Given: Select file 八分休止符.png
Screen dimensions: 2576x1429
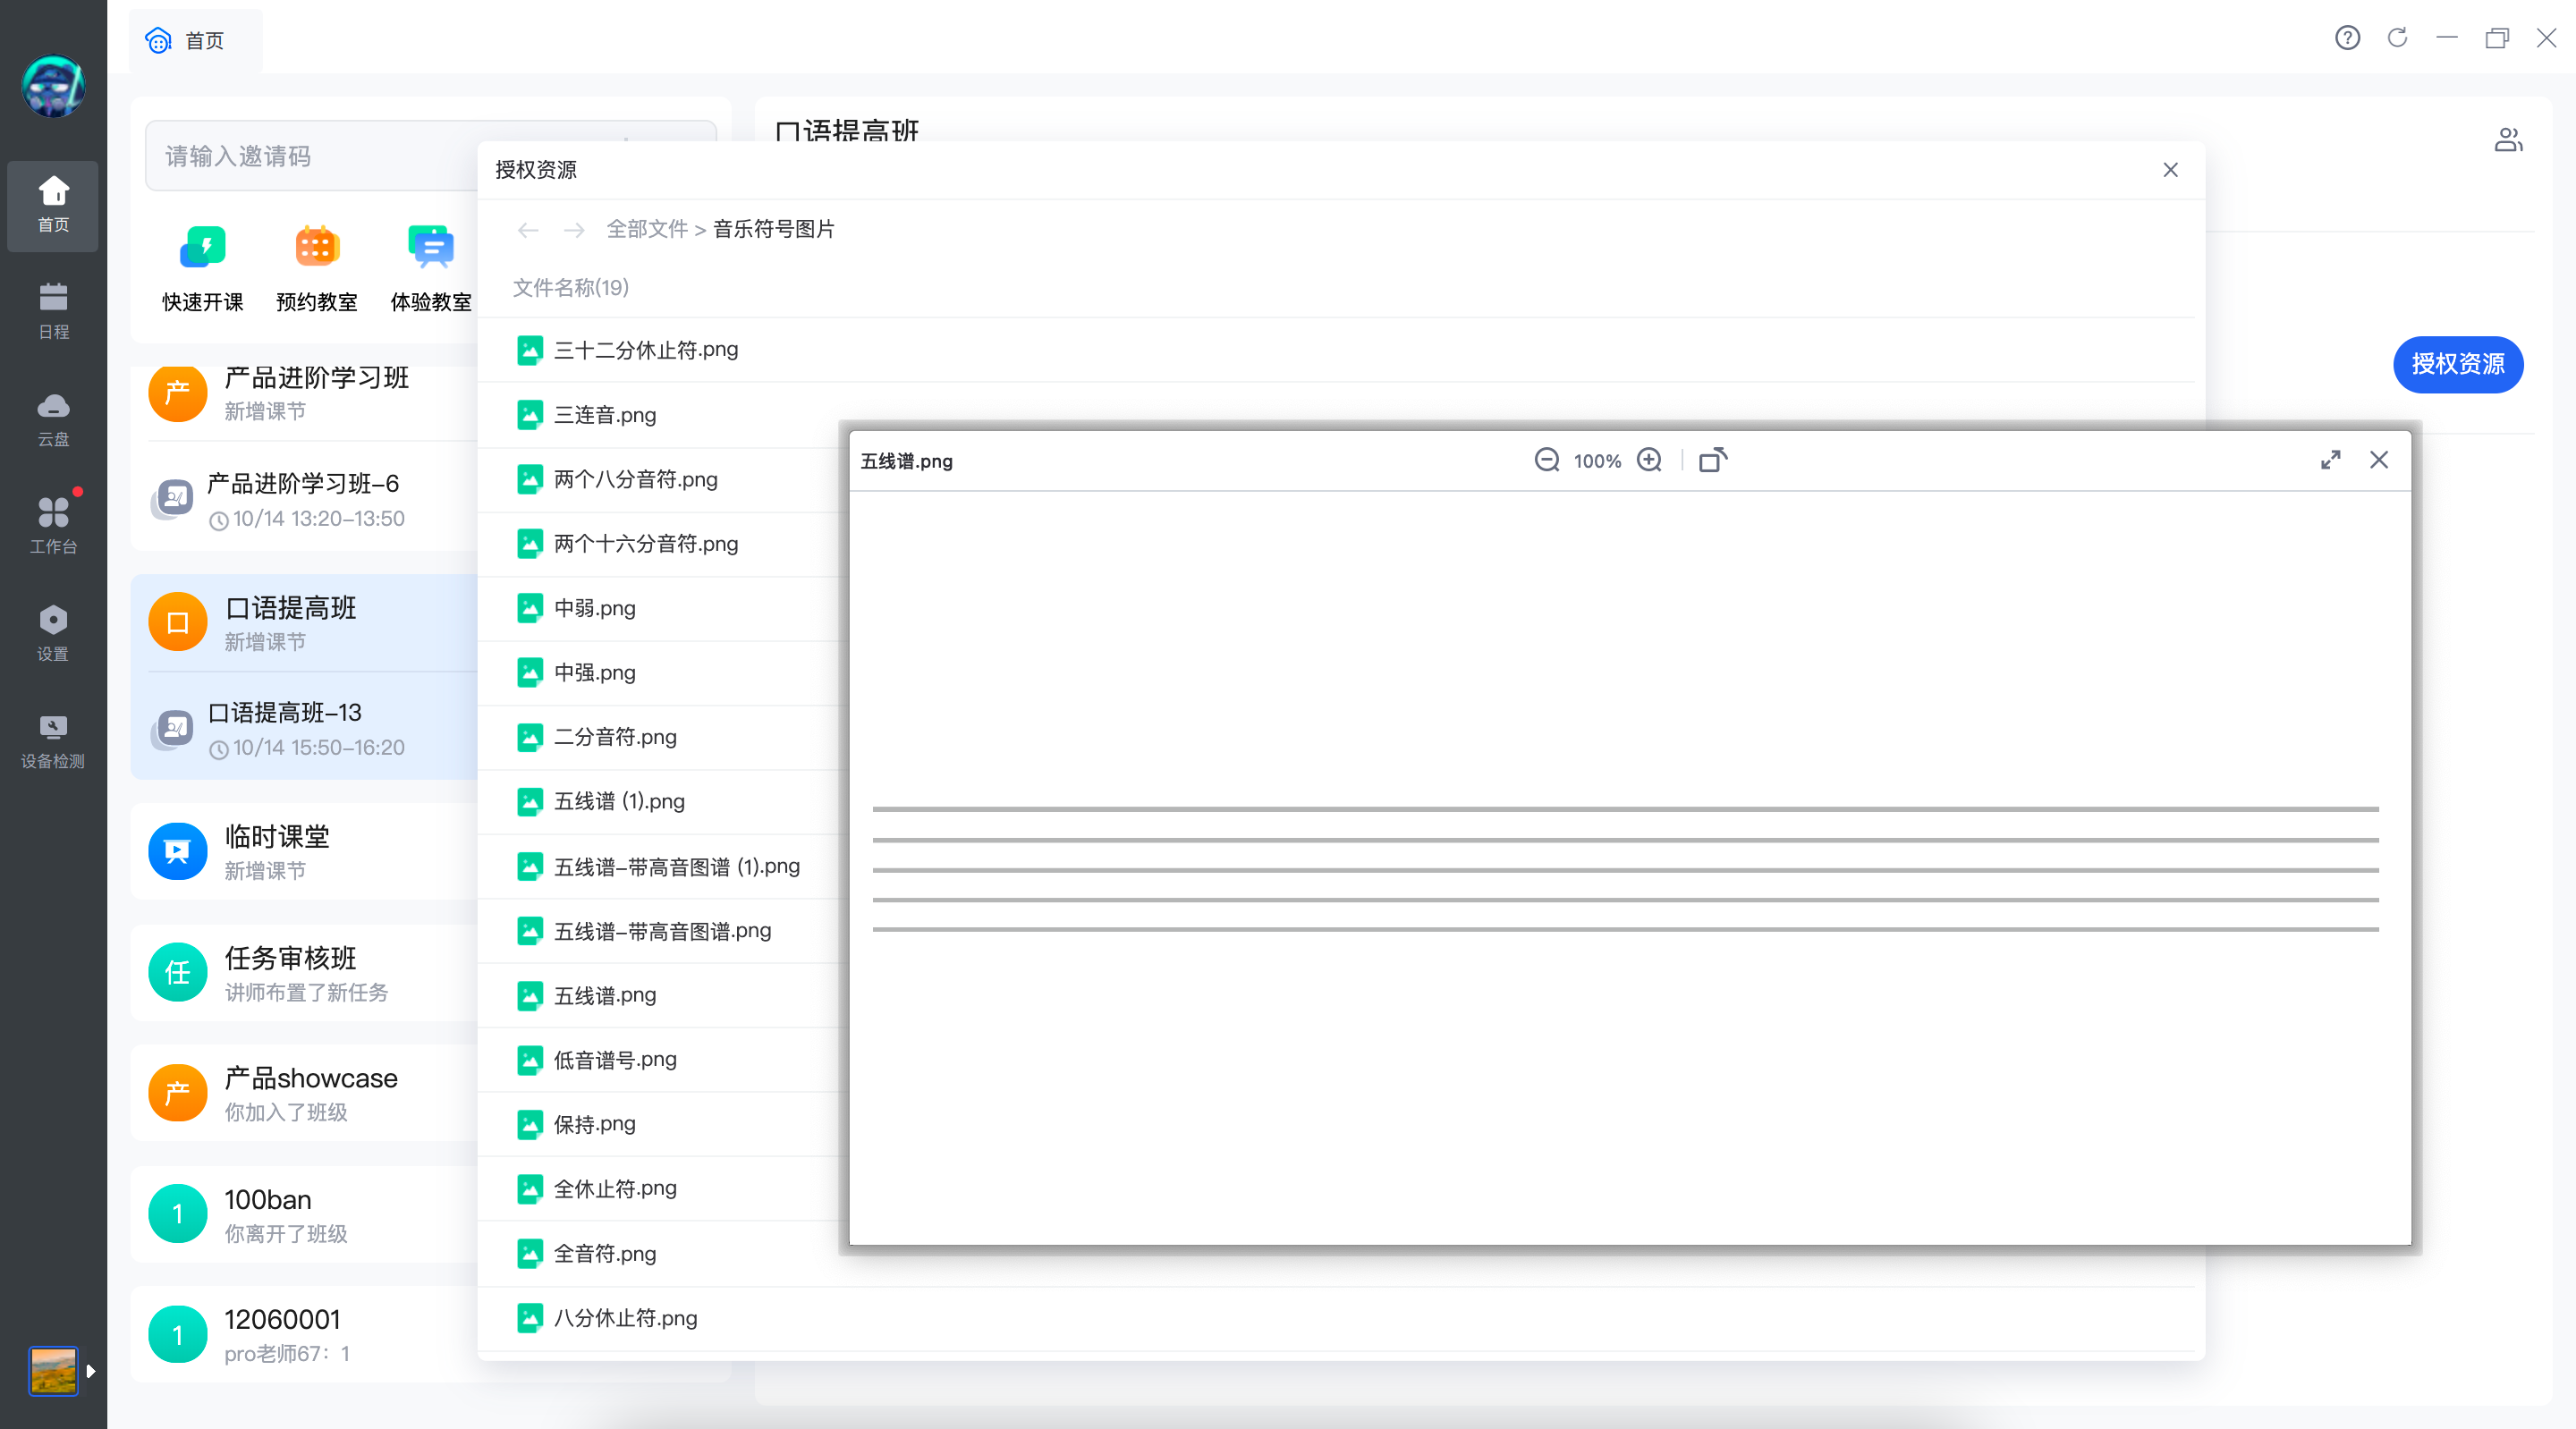Looking at the screenshot, I should pyautogui.click(x=1336, y=1318).
